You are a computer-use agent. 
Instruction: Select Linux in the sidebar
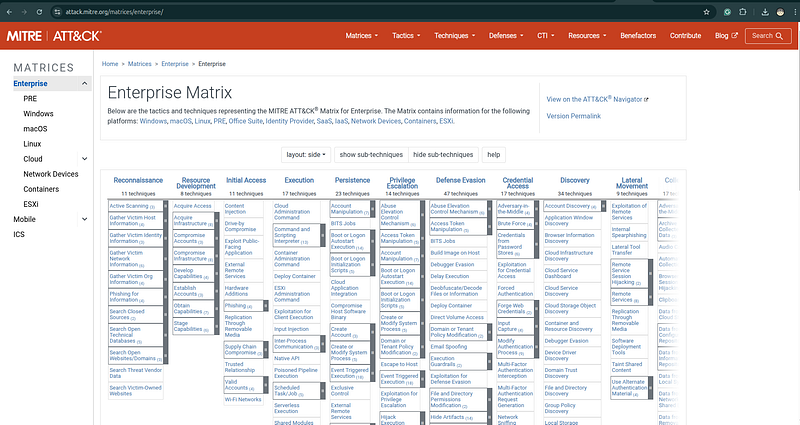tap(32, 144)
